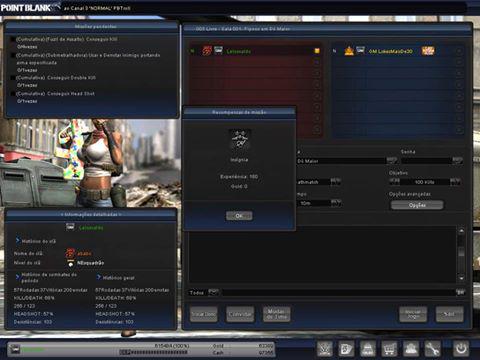Toggle the third slot circle in red team
480x360 pixels.
[x=317, y=74]
